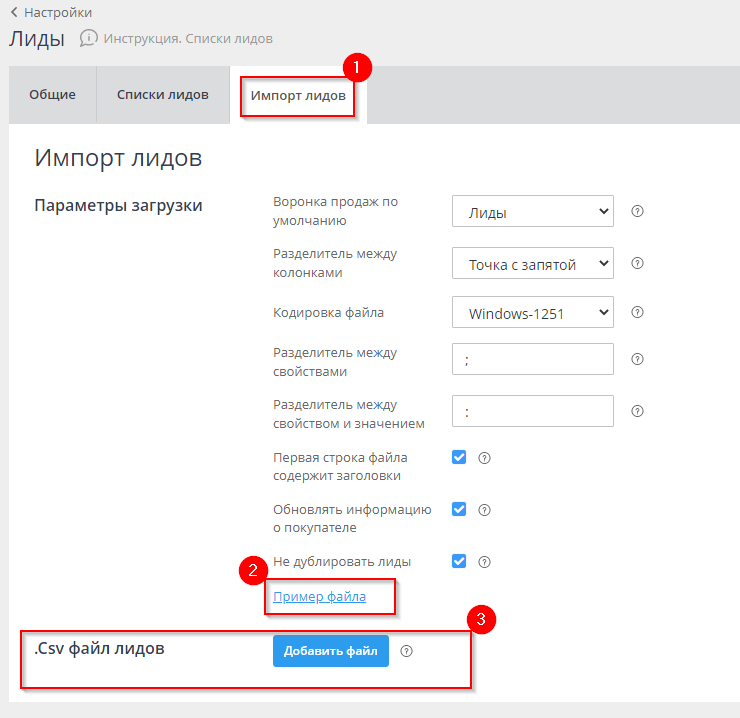Click the info icon beside 'Инструкция. Списки лидов'
This screenshot has width=740, height=718.
point(89,38)
